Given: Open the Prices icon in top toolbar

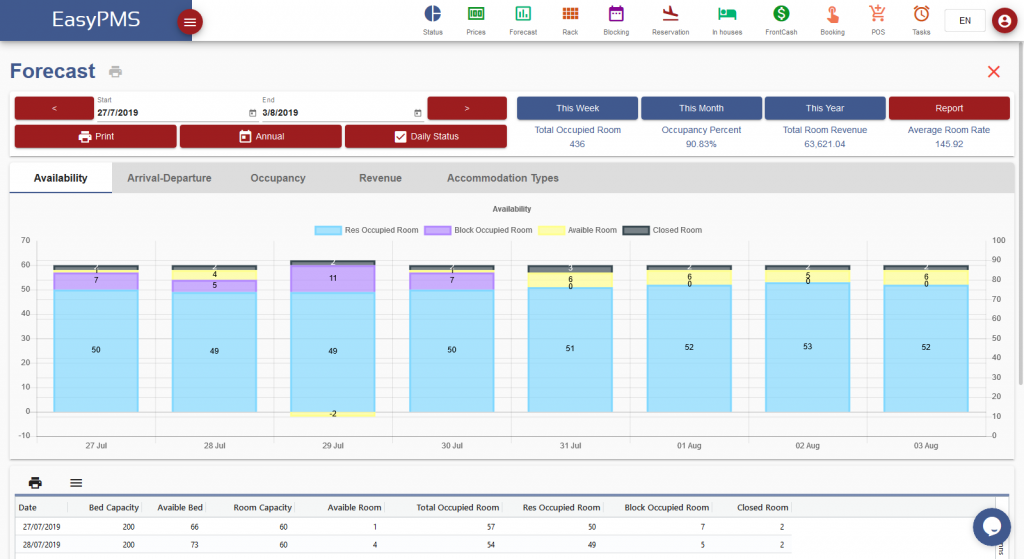Looking at the screenshot, I should click(x=476, y=14).
